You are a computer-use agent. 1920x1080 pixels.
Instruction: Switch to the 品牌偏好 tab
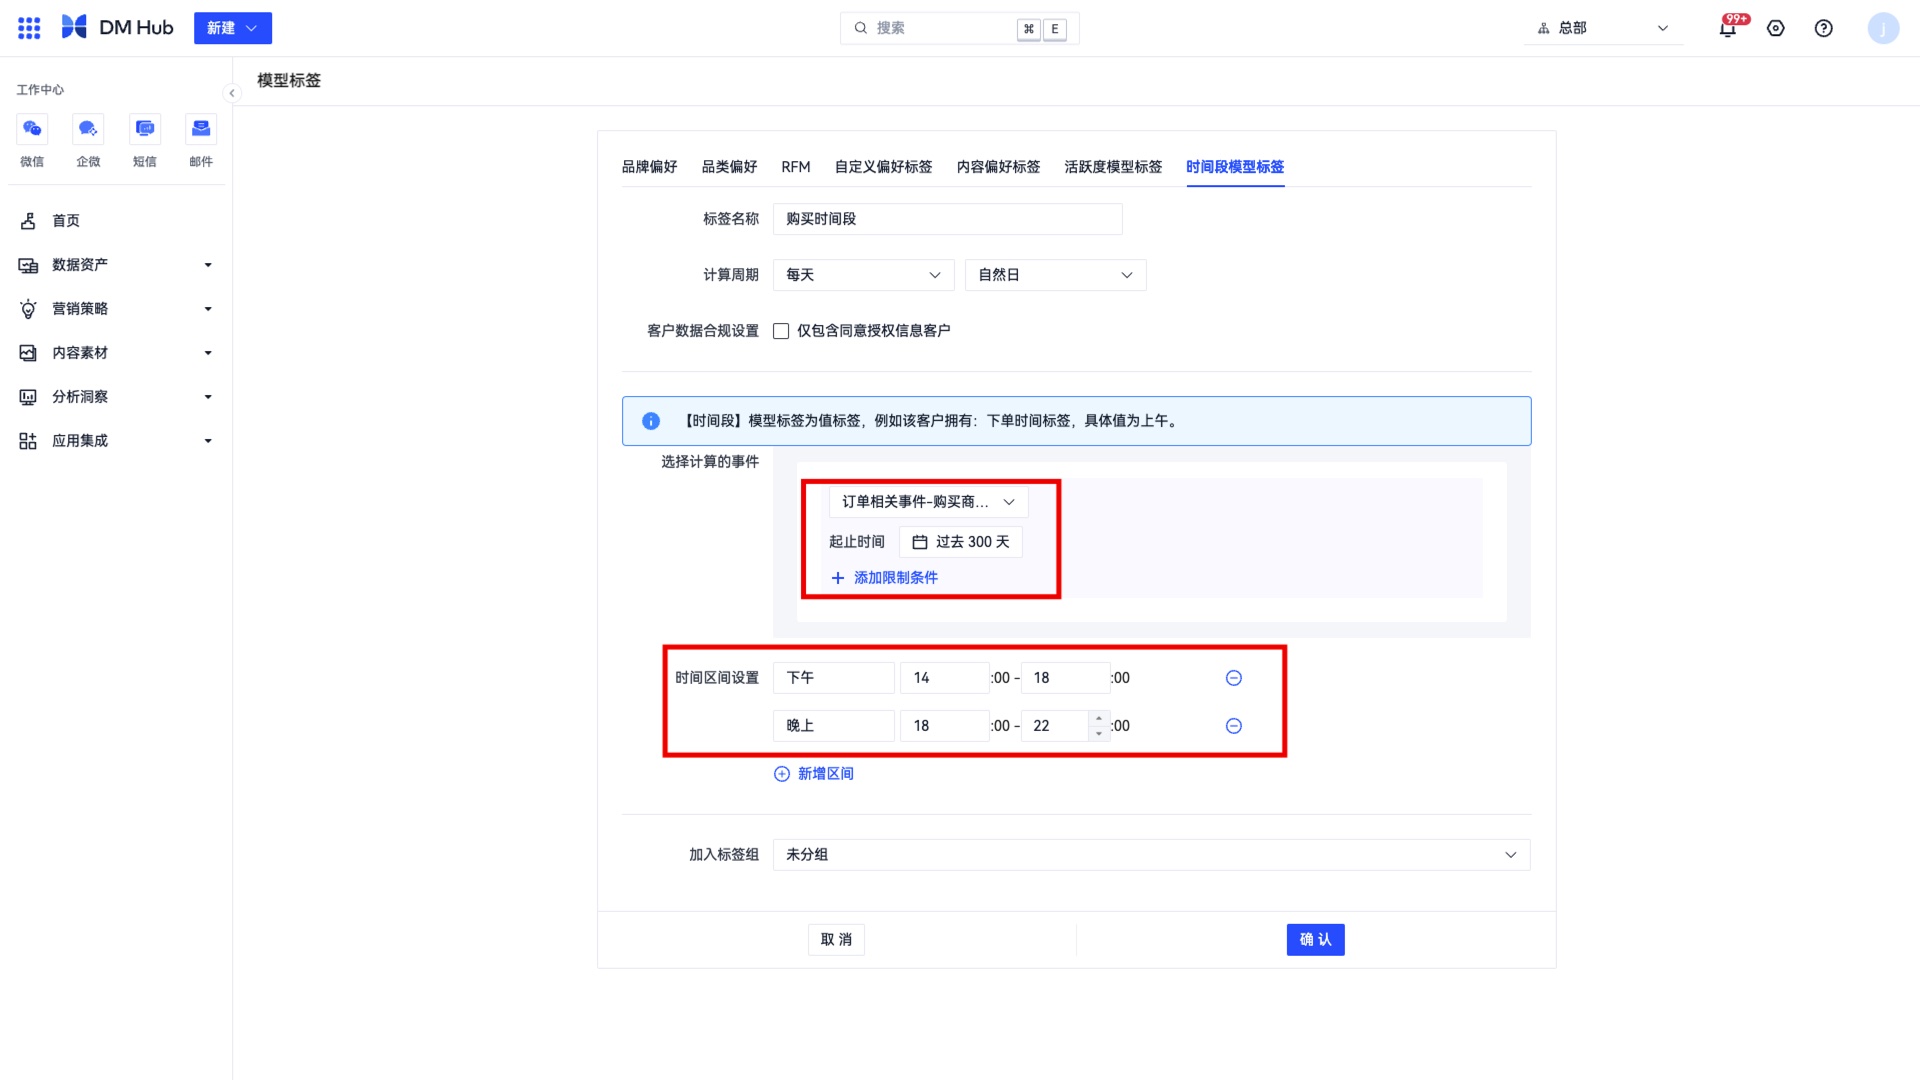[649, 167]
